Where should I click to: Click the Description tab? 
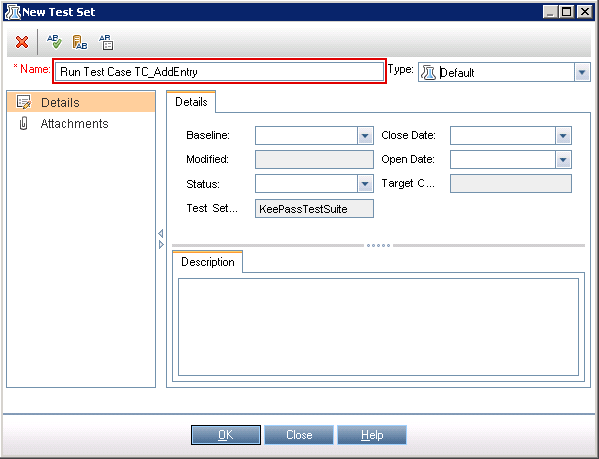207,262
